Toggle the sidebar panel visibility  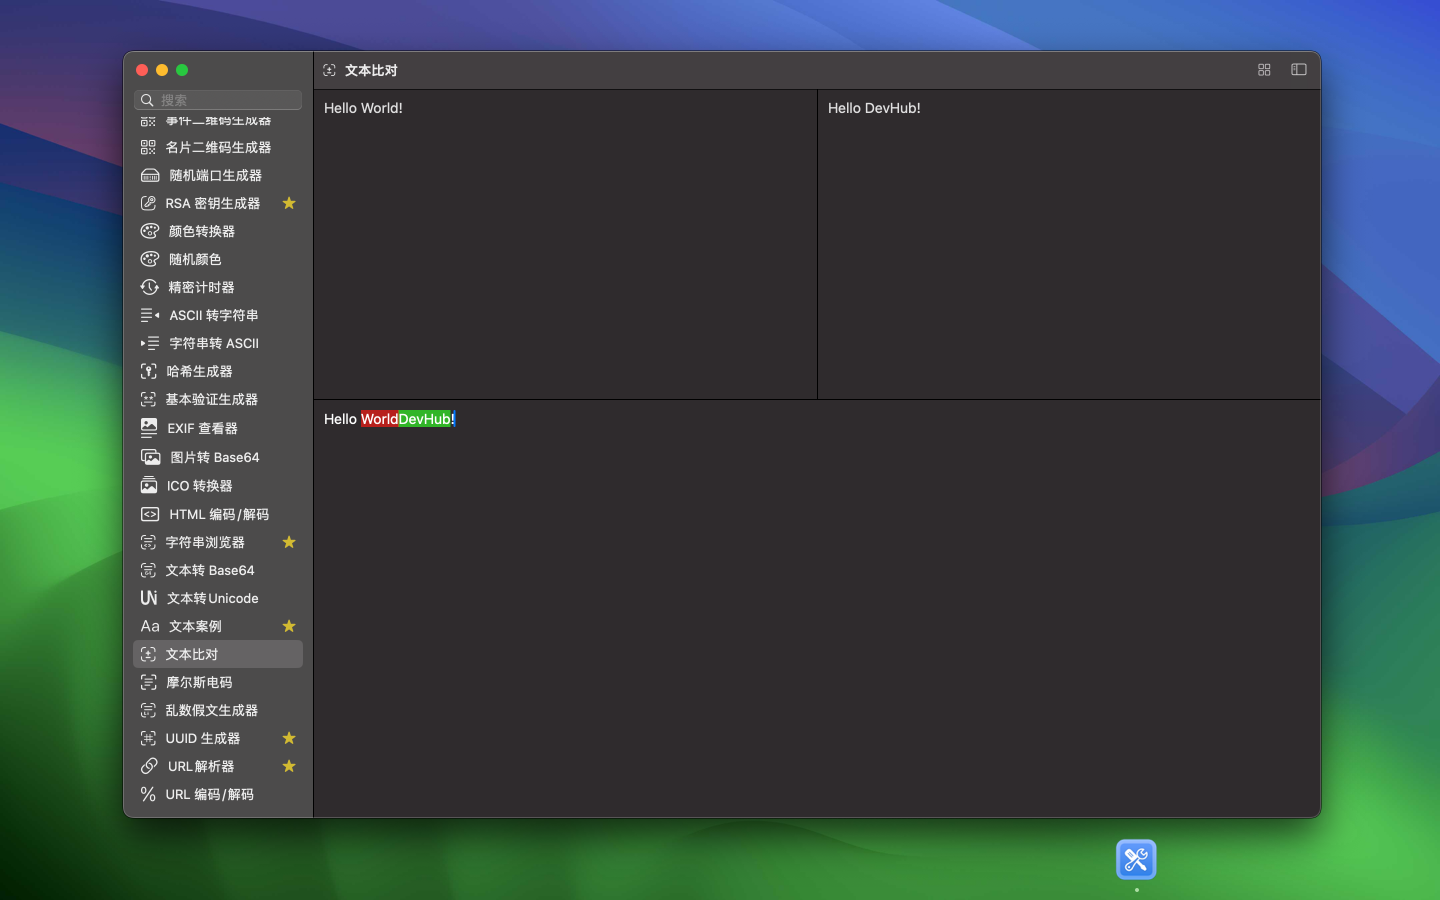[1298, 70]
